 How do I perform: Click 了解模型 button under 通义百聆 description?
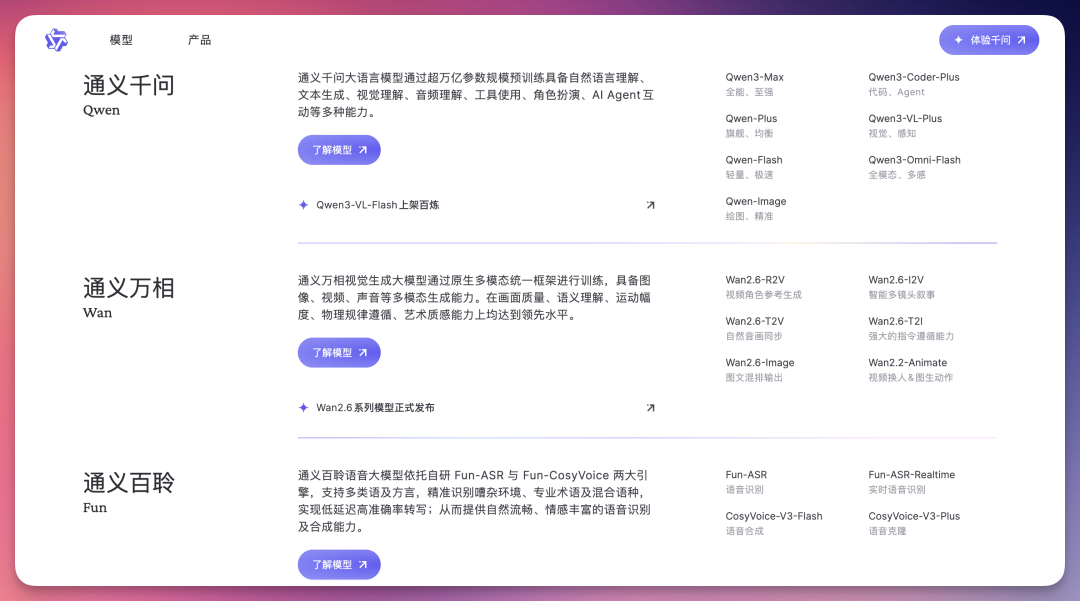(x=339, y=564)
